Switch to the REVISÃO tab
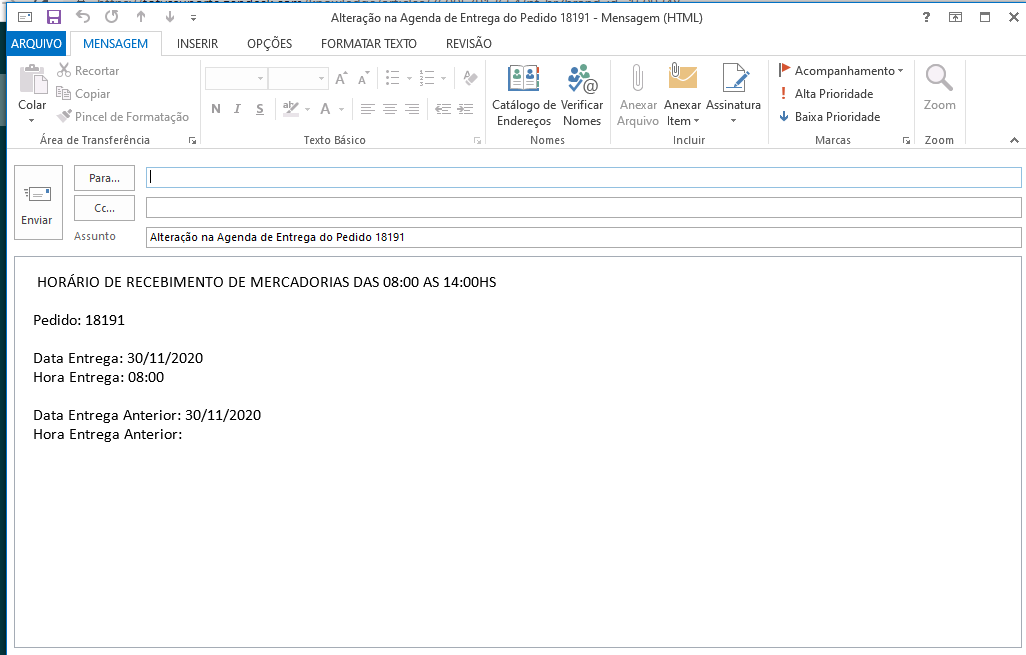The image size is (1026, 655). (x=469, y=44)
